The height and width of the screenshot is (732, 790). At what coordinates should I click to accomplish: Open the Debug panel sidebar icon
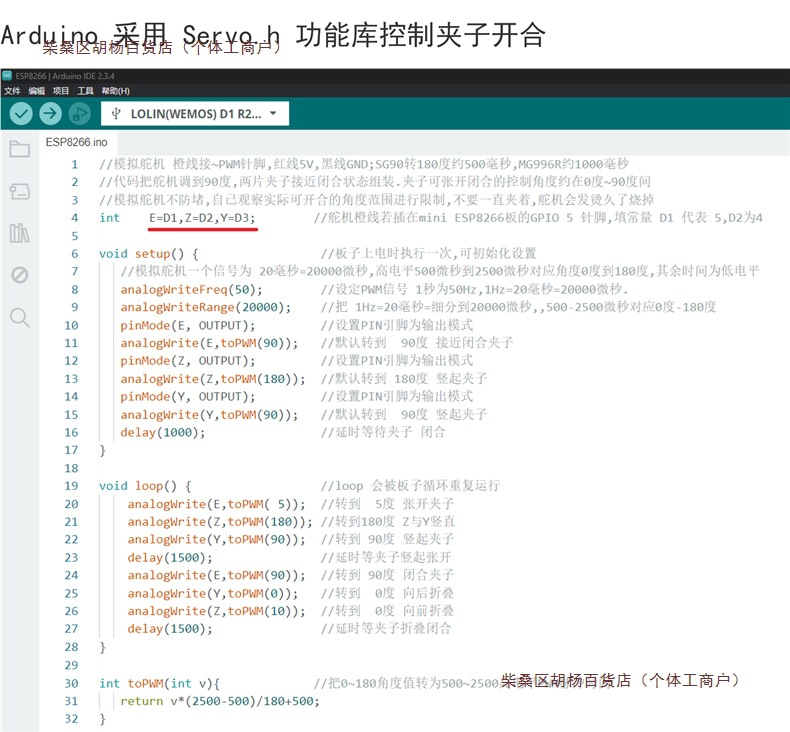[x=20, y=275]
